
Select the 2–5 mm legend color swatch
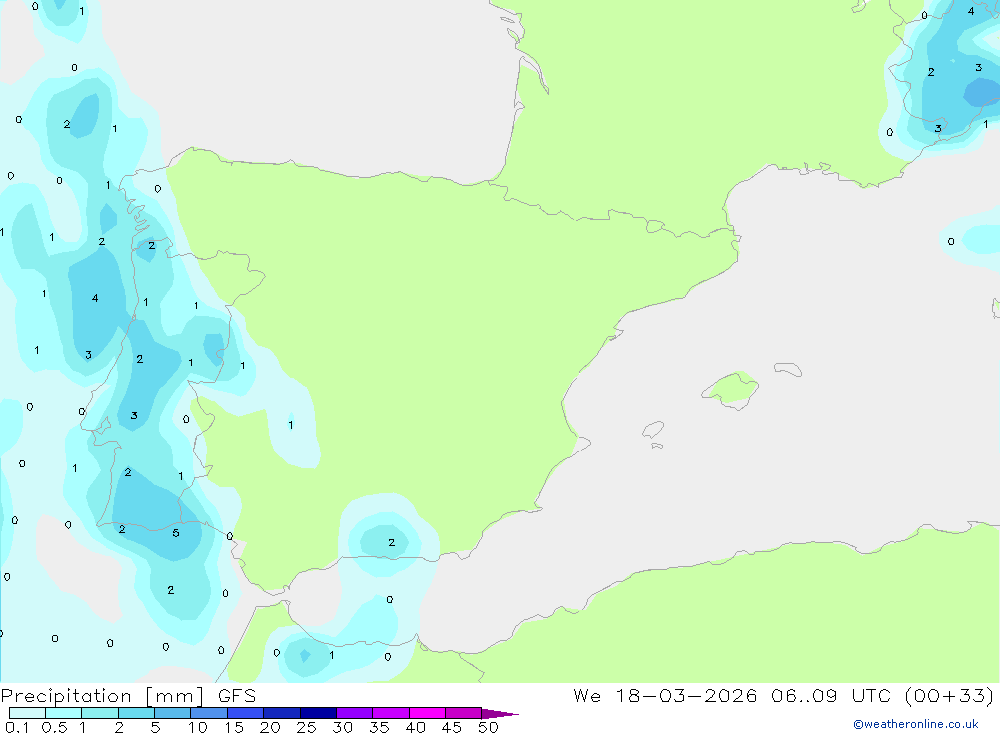tap(136, 713)
